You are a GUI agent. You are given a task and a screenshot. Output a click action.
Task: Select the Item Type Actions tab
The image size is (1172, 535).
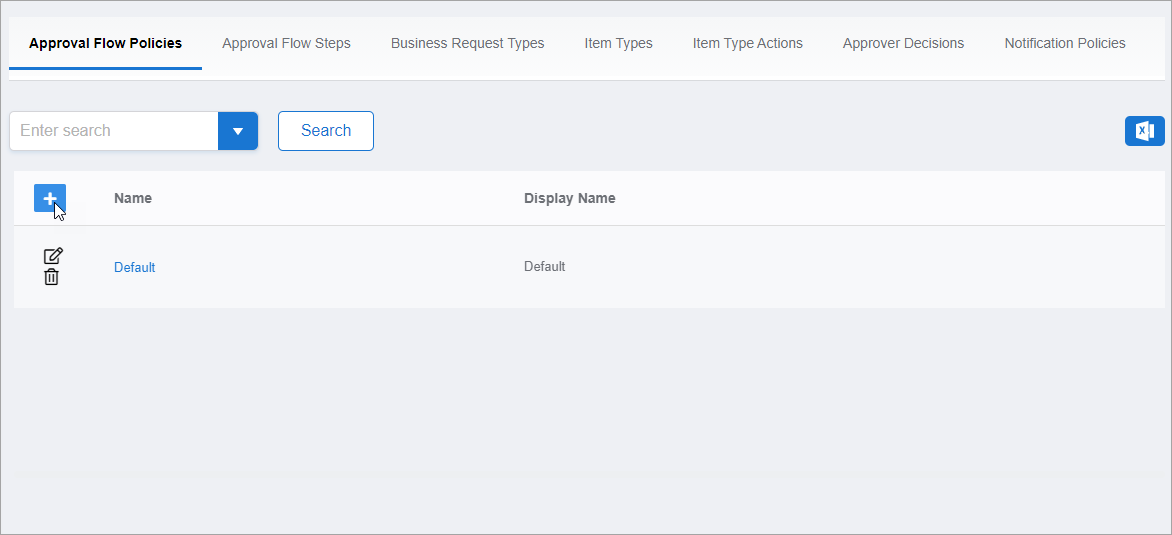click(747, 43)
